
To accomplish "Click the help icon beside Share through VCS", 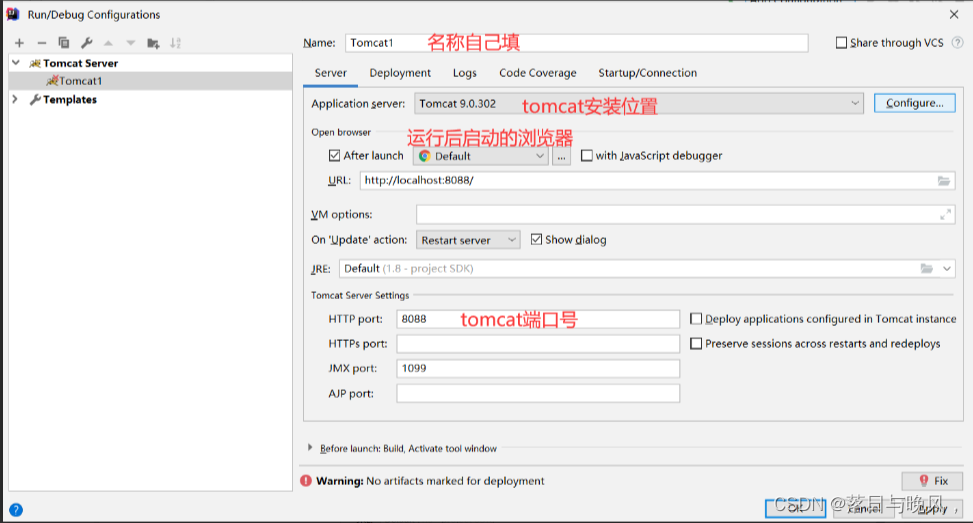I will (x=957, y=42).
